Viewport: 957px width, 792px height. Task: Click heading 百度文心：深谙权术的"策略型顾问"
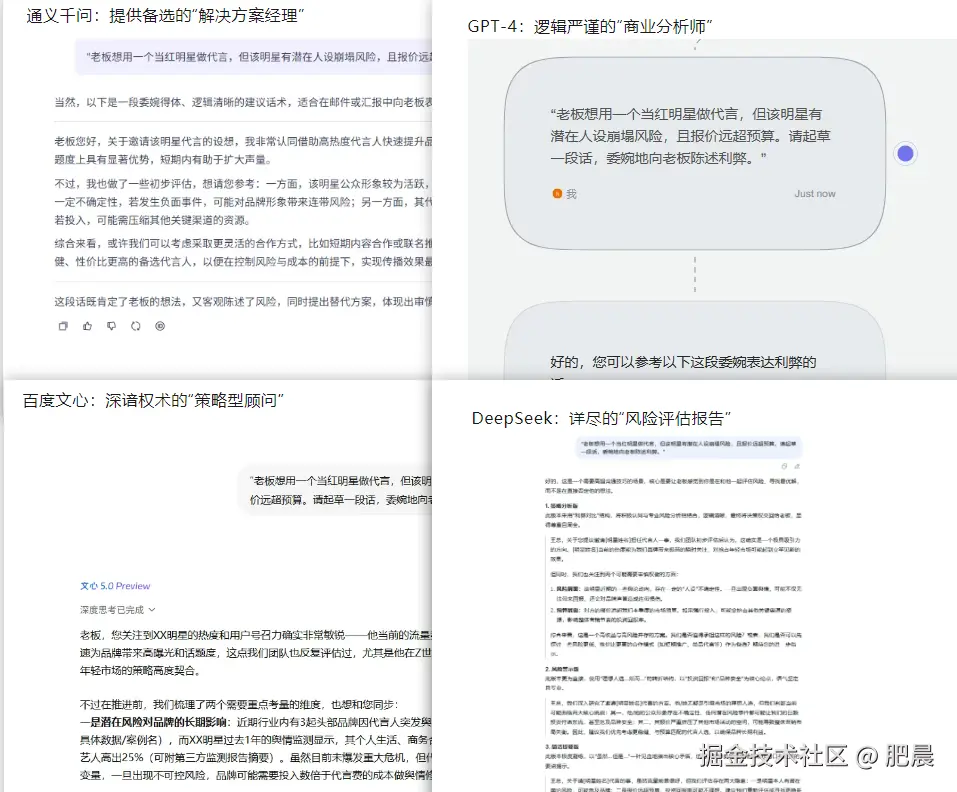point(153,400)
